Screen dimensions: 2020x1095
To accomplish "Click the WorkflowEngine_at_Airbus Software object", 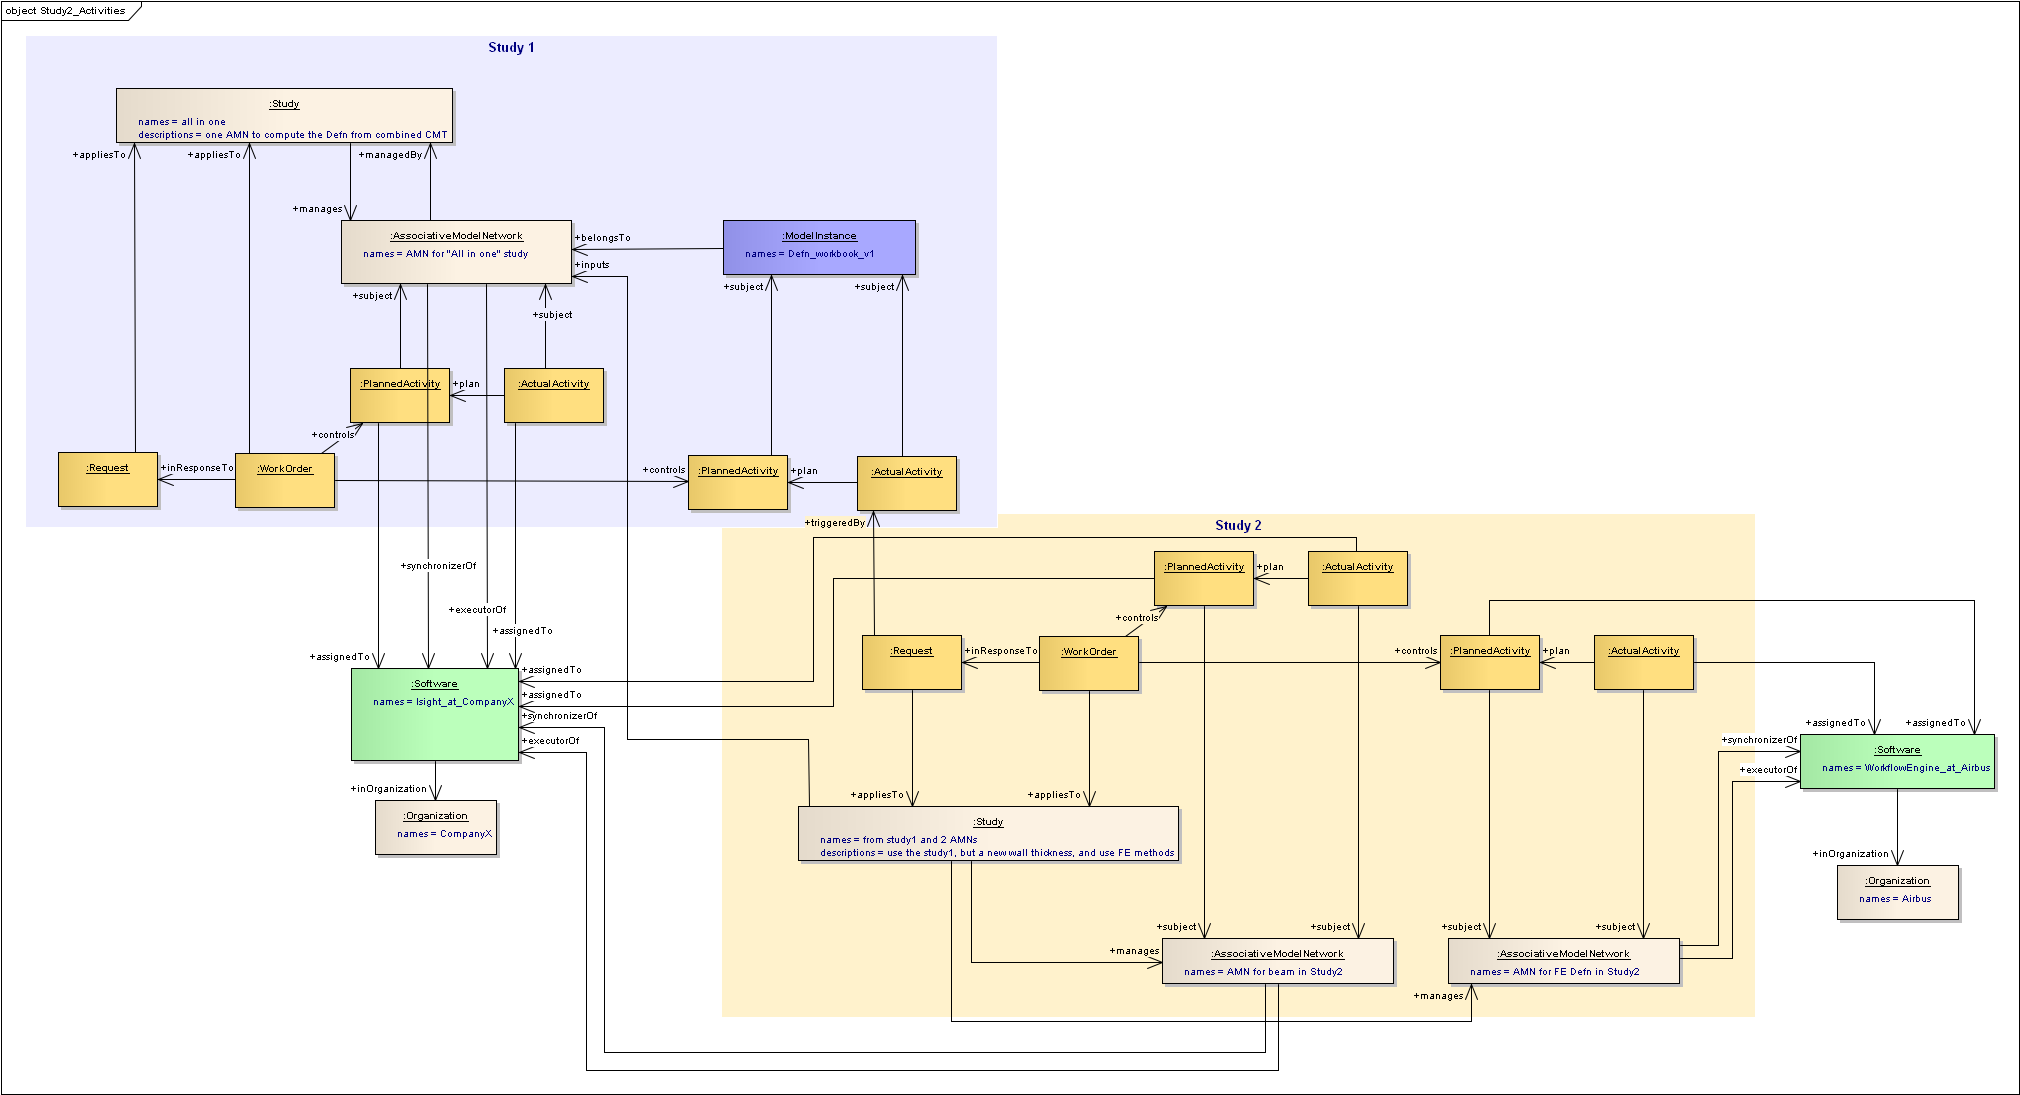I will 1896,762.
